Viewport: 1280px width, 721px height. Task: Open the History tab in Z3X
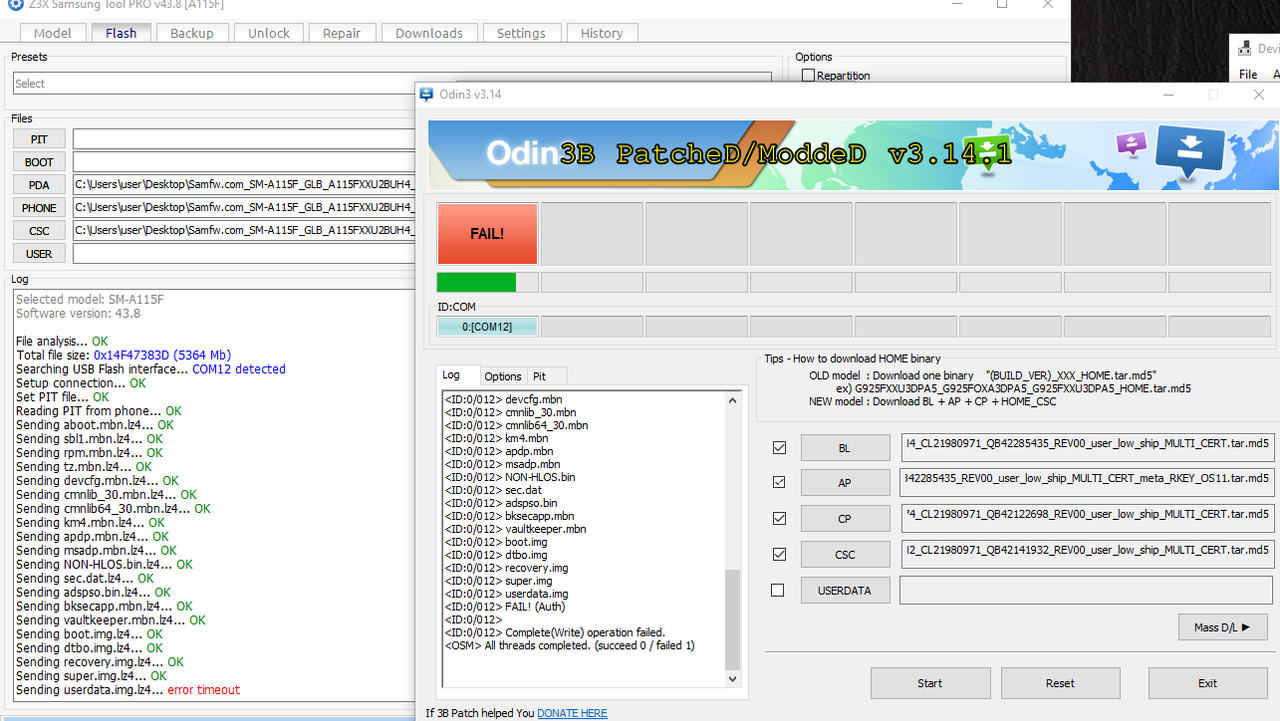(602, 33)
